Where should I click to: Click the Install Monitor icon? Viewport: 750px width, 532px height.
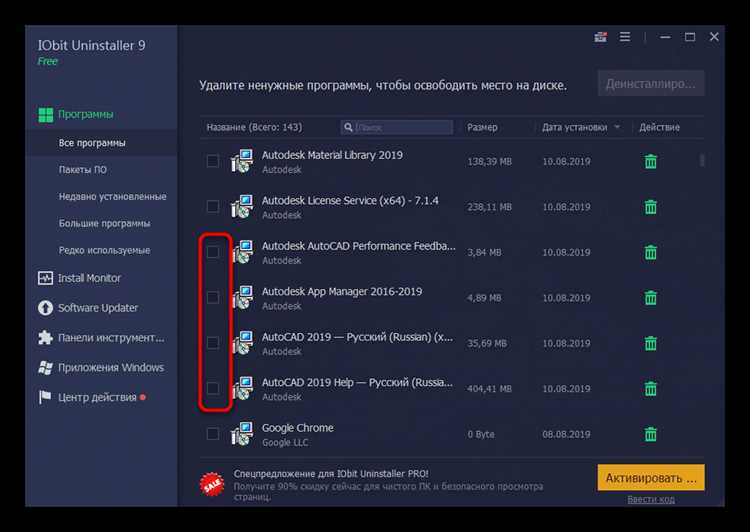(45, 278)
